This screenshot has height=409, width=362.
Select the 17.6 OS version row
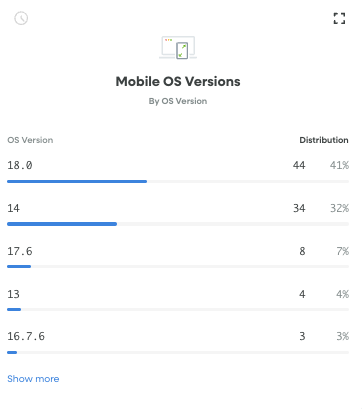tap(178, 257)
